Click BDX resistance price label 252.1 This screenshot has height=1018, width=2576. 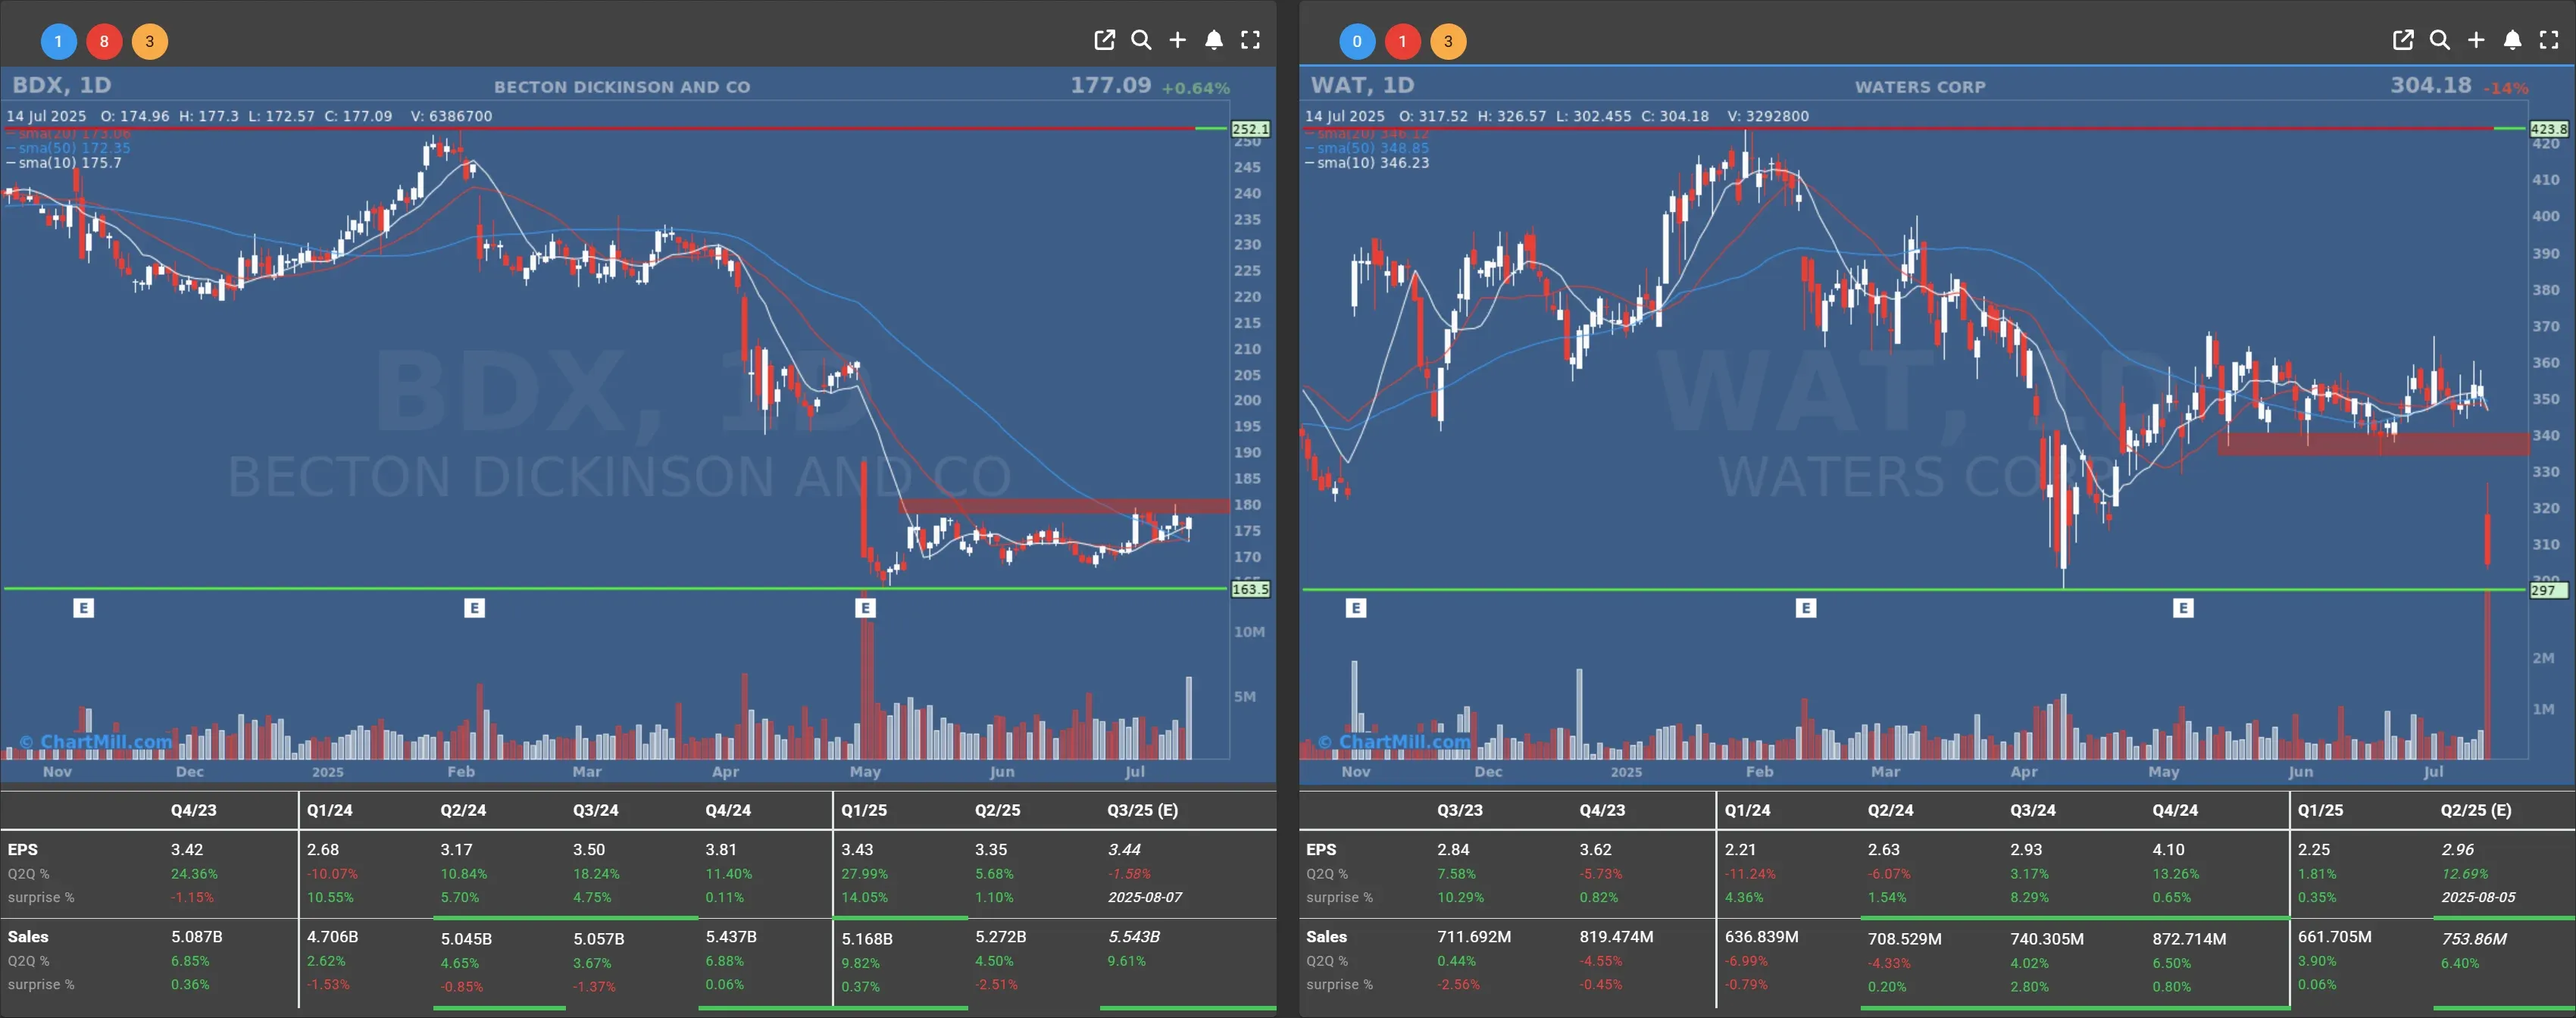1250,129
